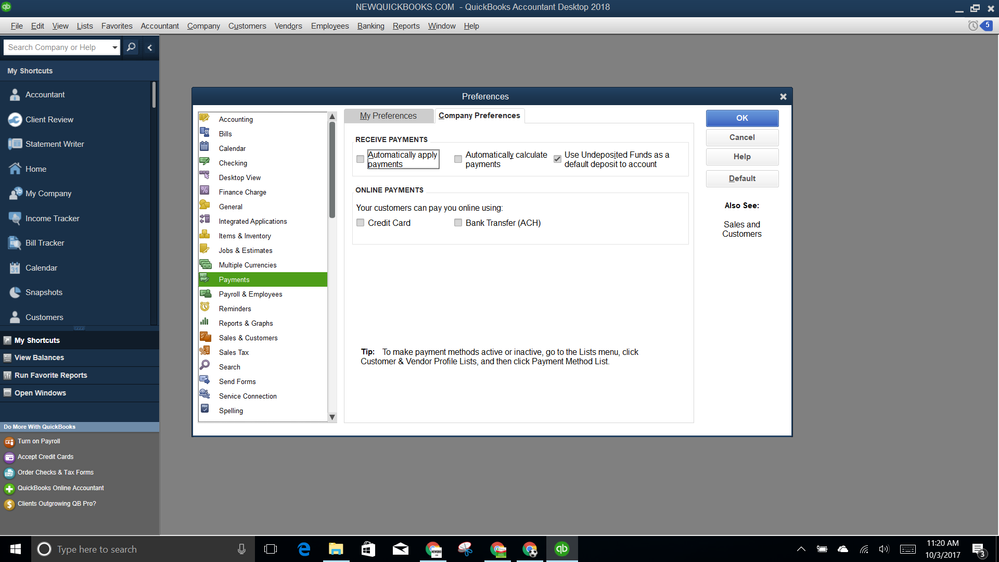The height and width of the screenshot is (562, 999).
Task: Open Sales and Customers also-see link
Action: pyautogui.click(x=742, y=229)
